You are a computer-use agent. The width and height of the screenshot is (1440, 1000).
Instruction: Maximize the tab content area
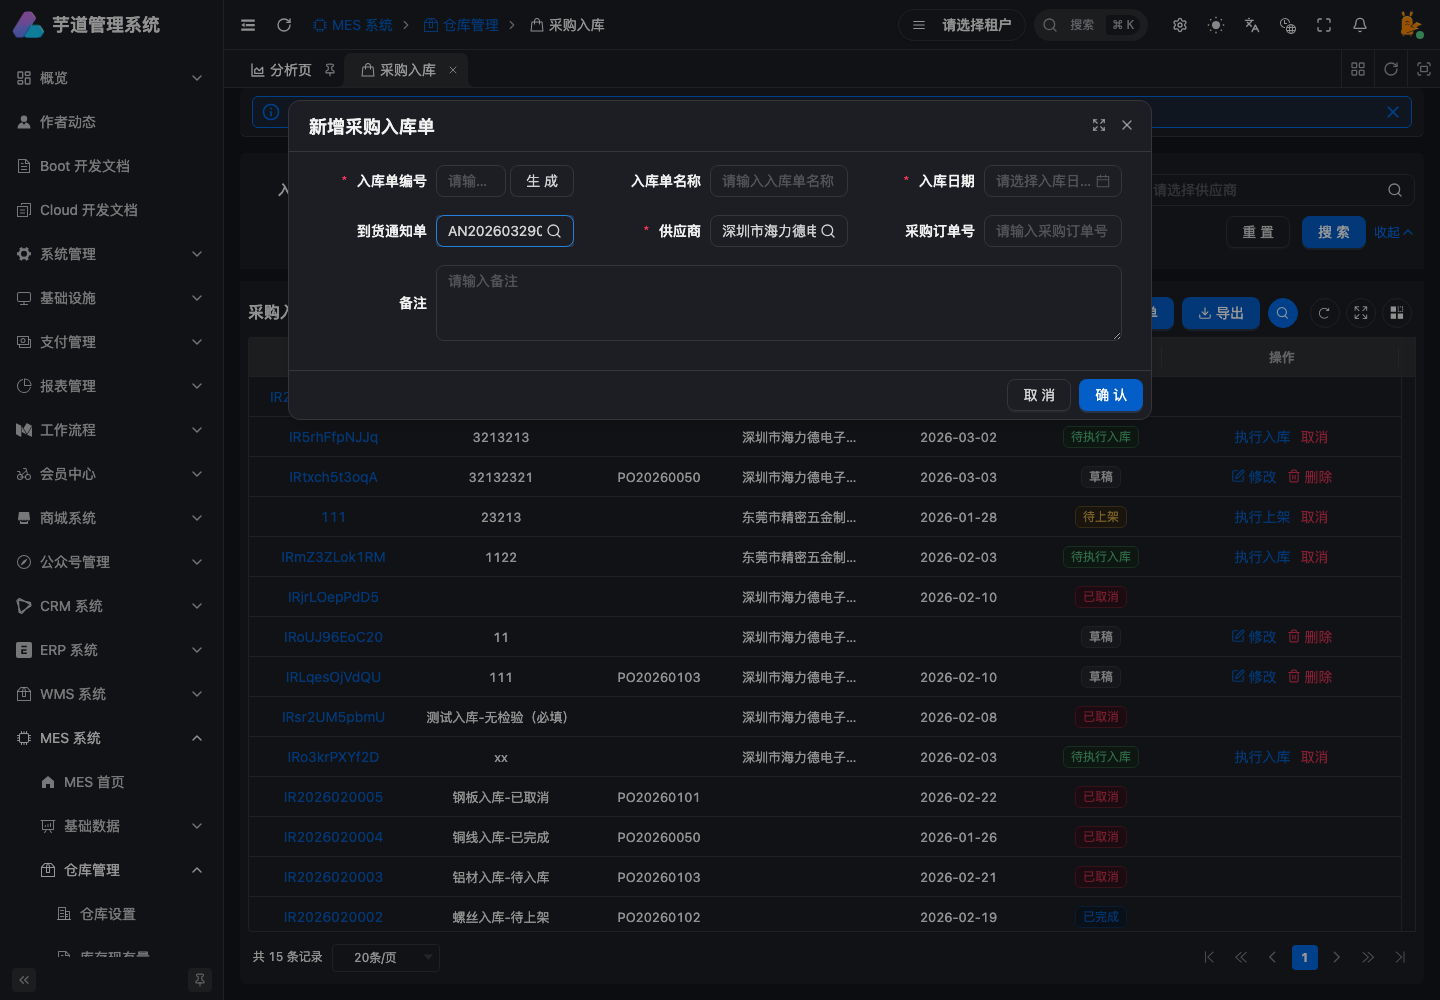click(1424, 69)
